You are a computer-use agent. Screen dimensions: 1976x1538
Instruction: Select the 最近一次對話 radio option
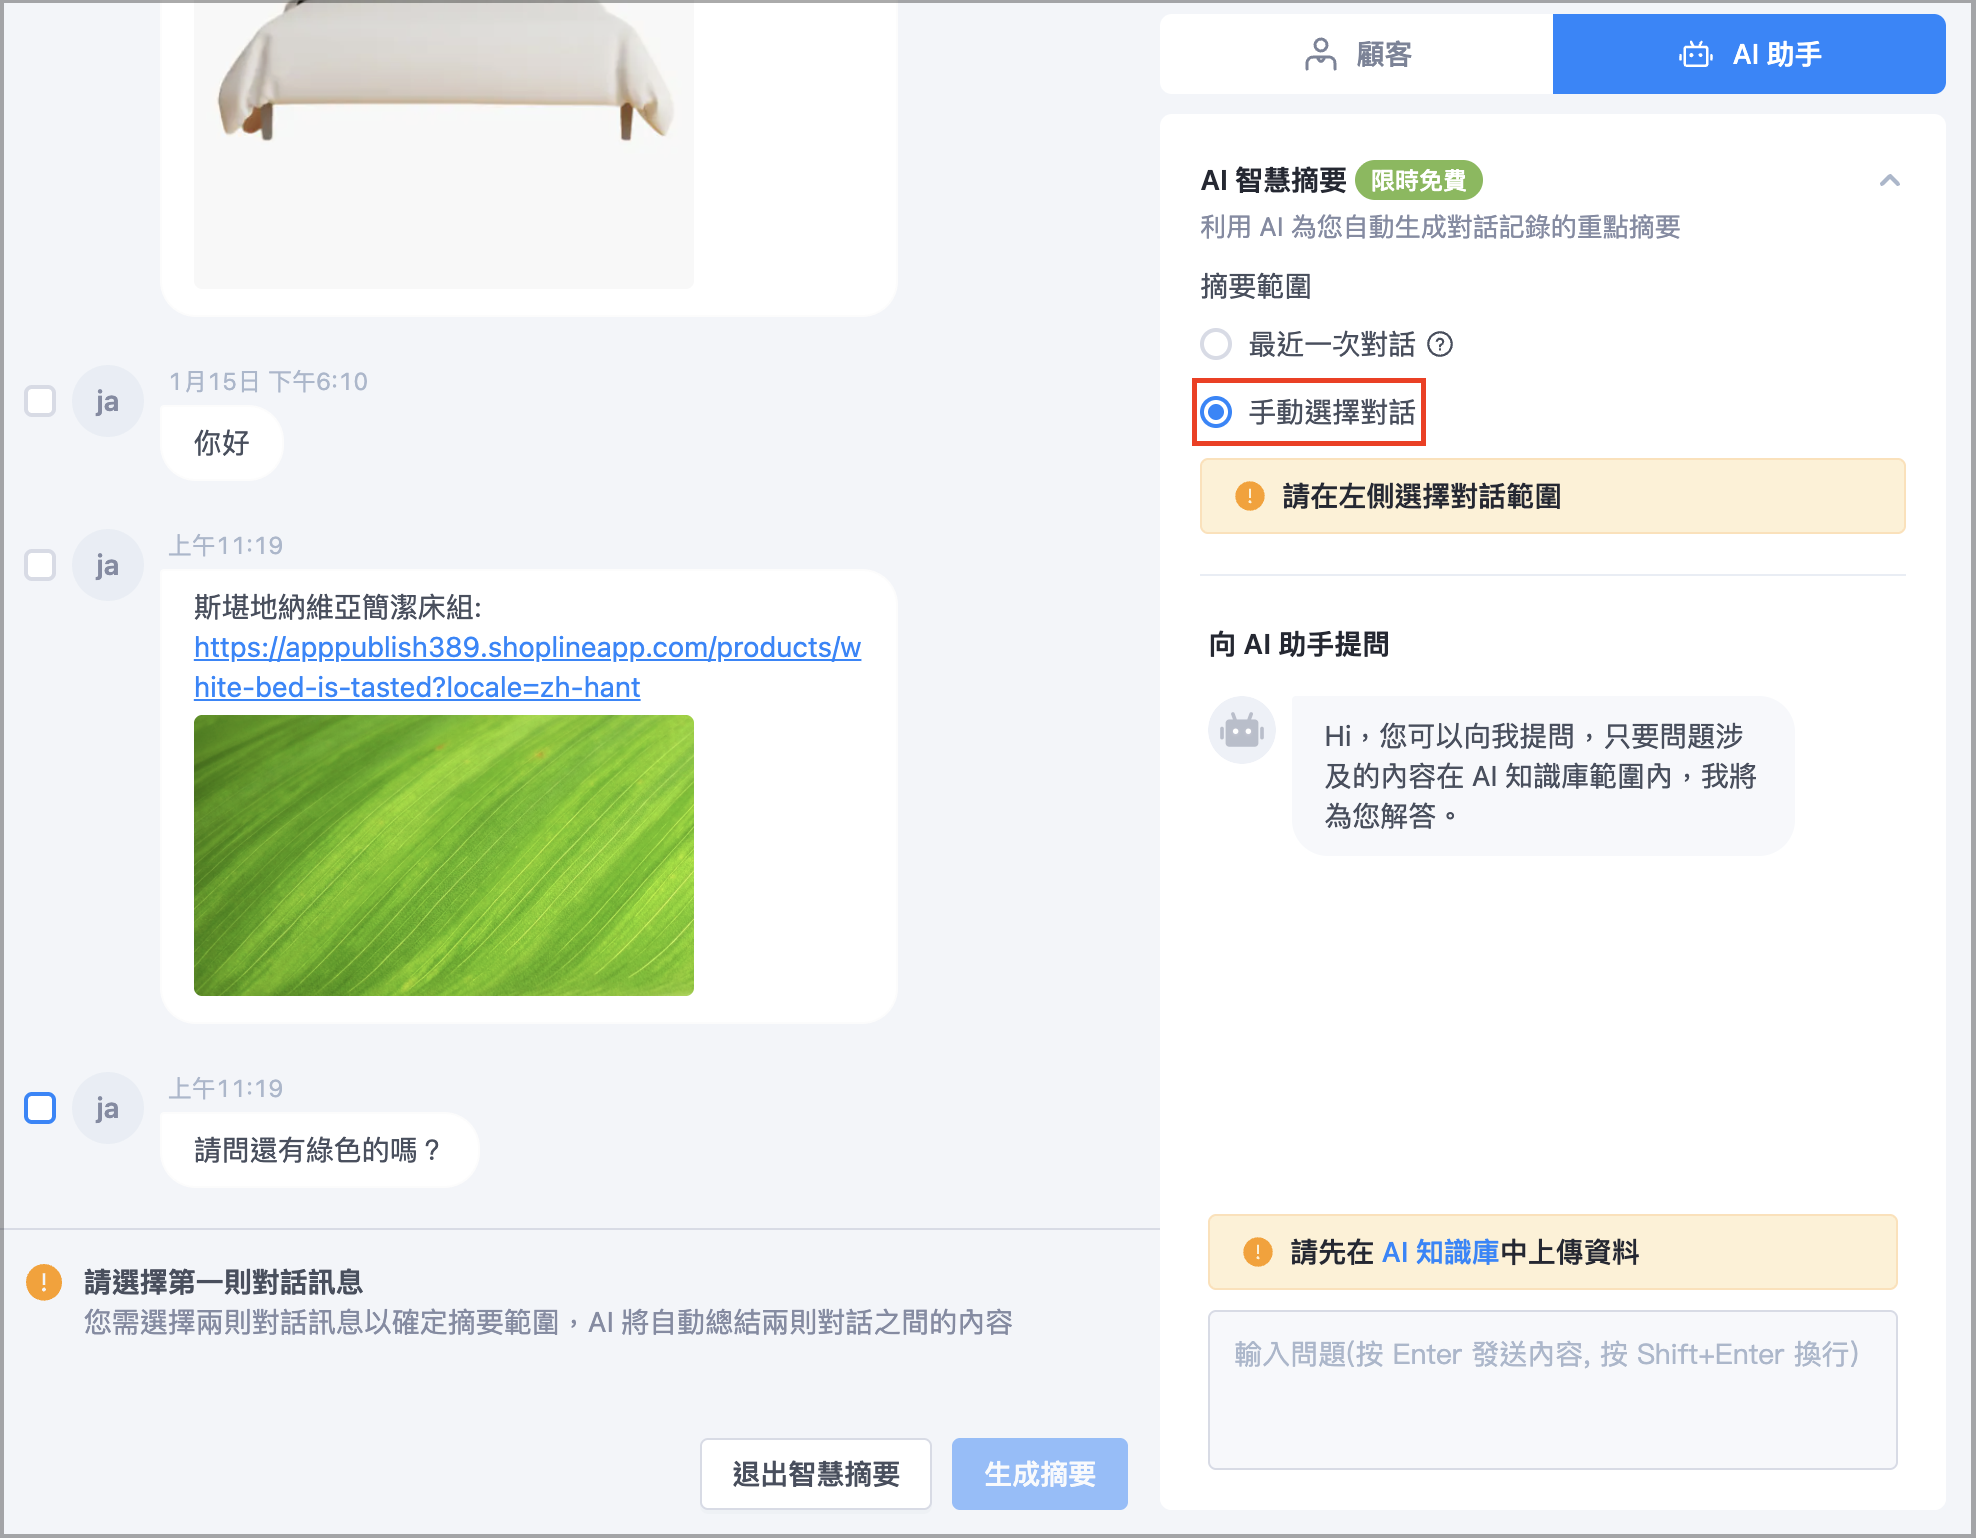[1216, 344]
